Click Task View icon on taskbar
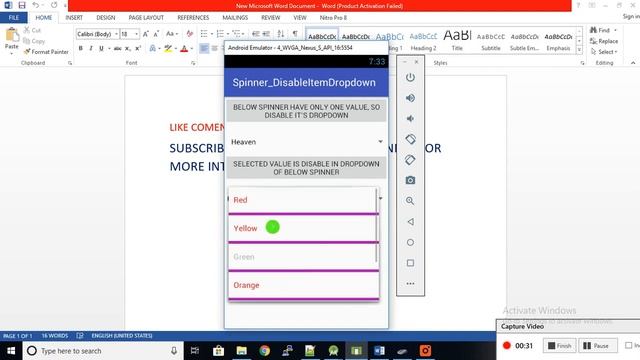Screen dimensions: 640x360 click(x=195, y=351)
